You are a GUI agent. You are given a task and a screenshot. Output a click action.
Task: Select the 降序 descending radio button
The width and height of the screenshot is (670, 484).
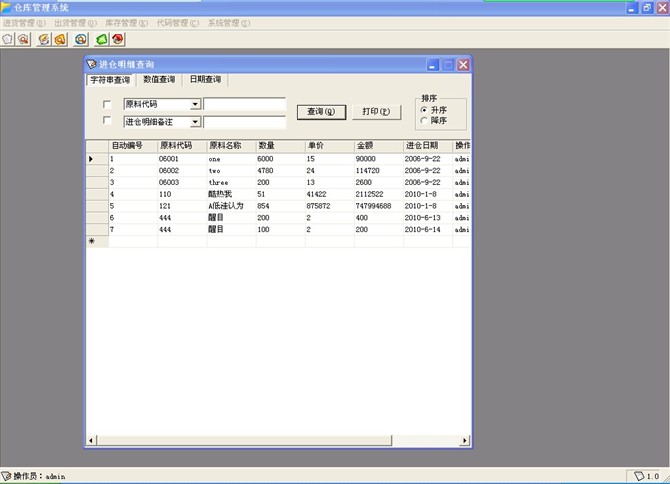424,120
